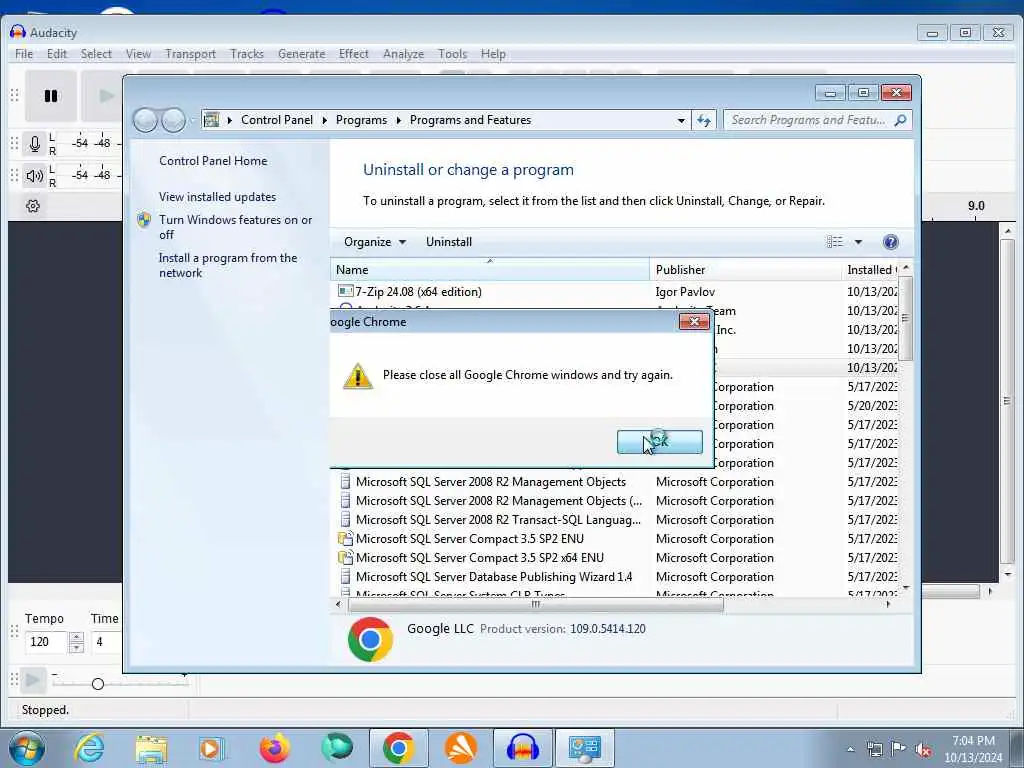Click the Google Chrome logo in details pane
1024x768 pixels.
370,639
